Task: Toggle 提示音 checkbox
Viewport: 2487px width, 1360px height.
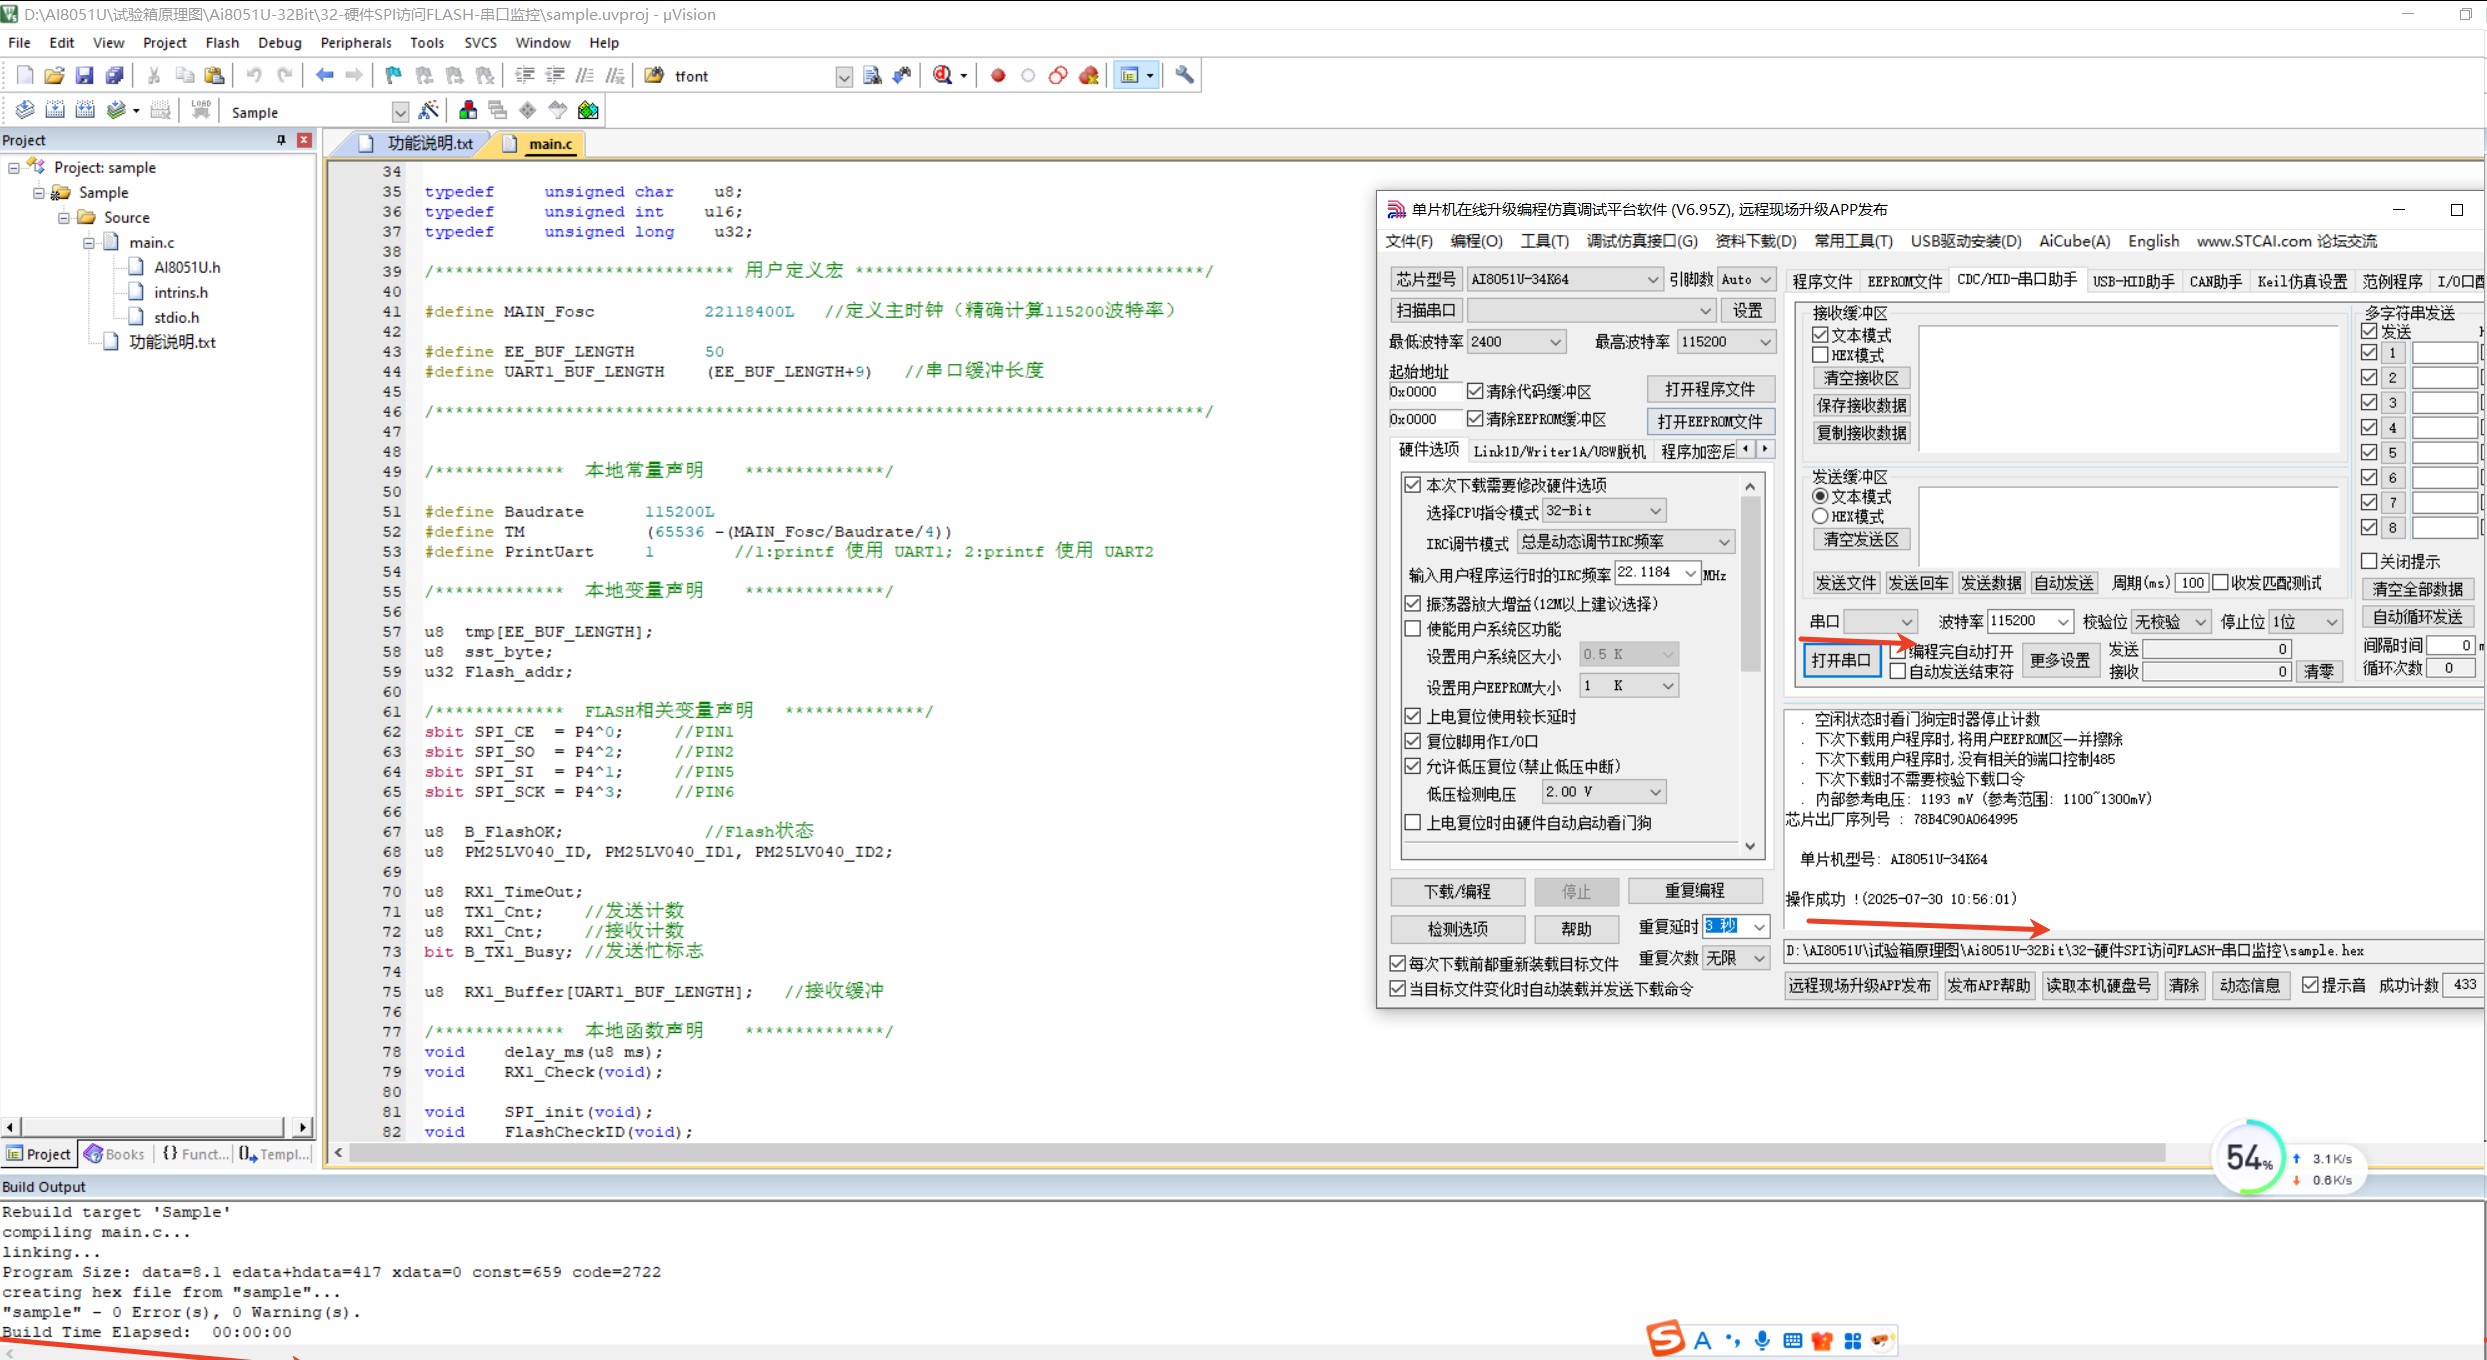Action: [2310, 985]
